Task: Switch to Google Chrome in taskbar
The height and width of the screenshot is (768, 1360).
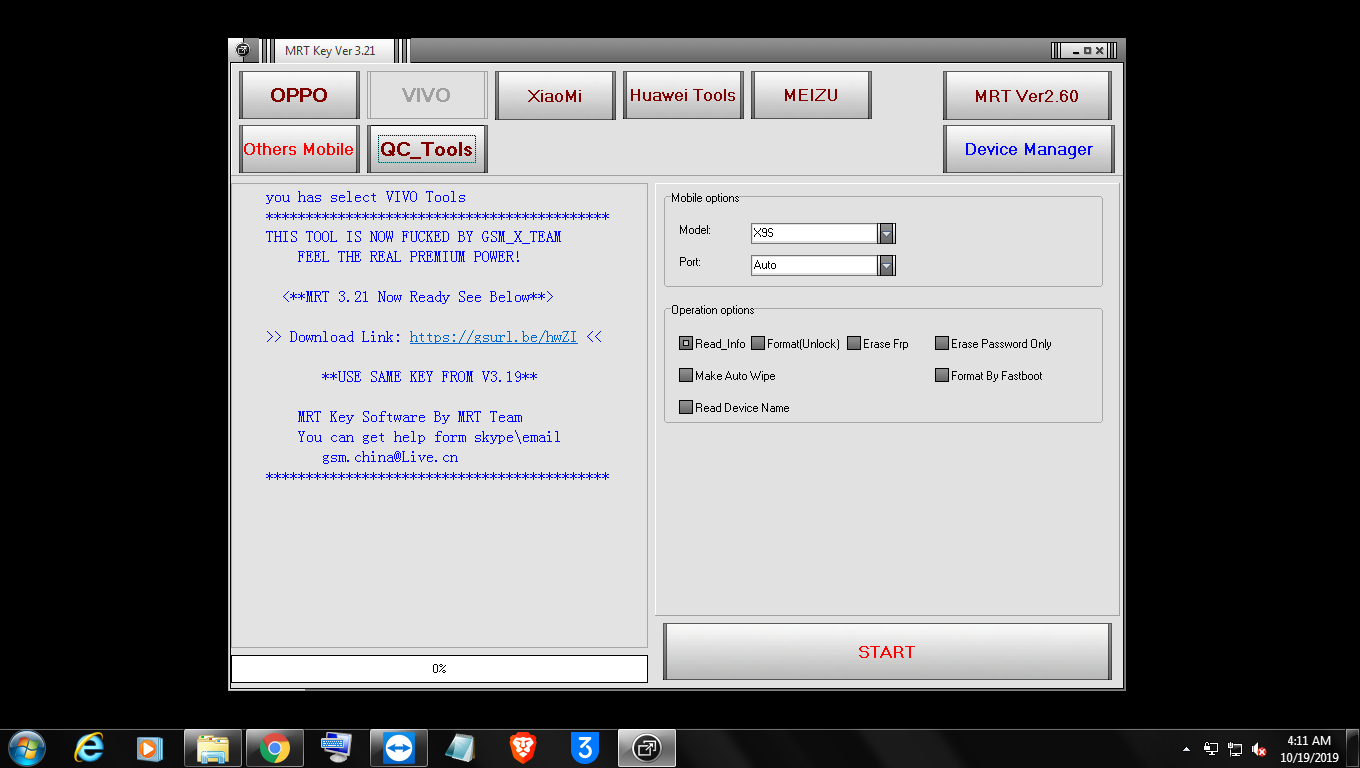Action: 275,748
